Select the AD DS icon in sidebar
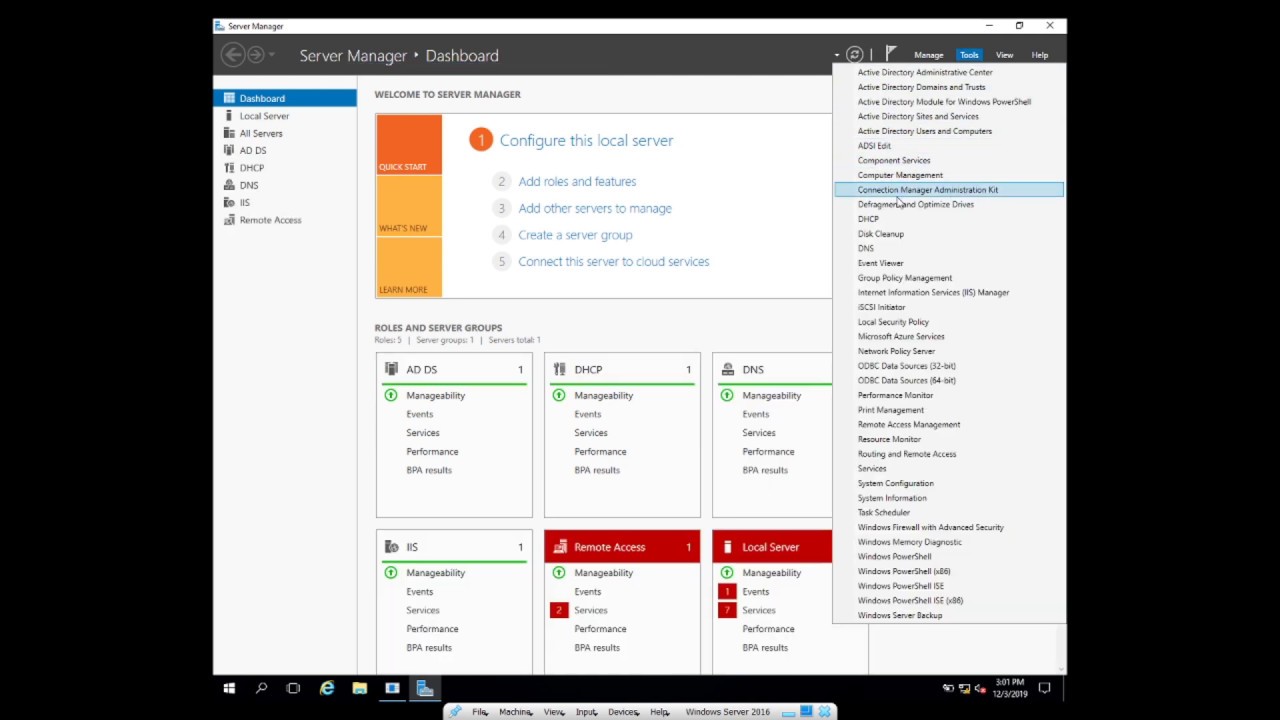Viewport: 1280px width, 720px height. pyautogui.click(x=229, y=150)
